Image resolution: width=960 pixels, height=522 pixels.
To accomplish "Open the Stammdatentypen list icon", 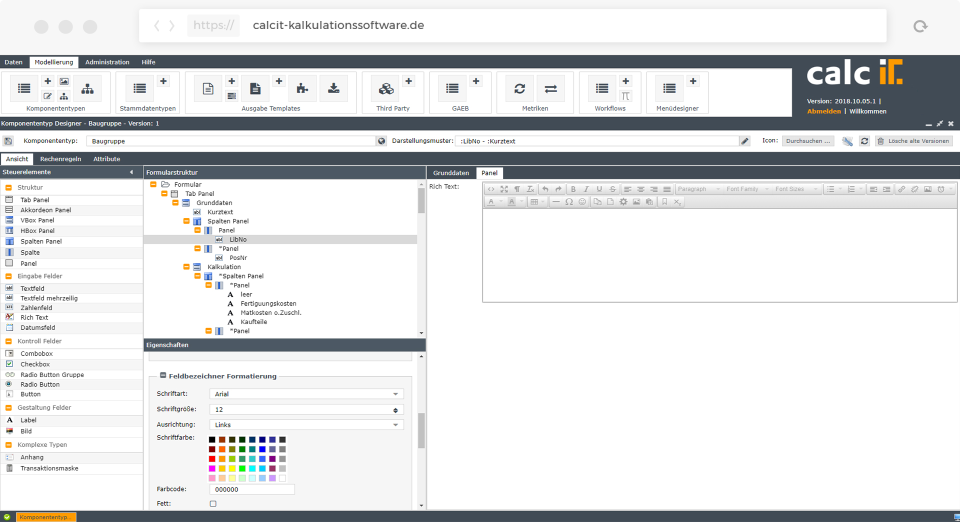I will click(x=140, y=89).
